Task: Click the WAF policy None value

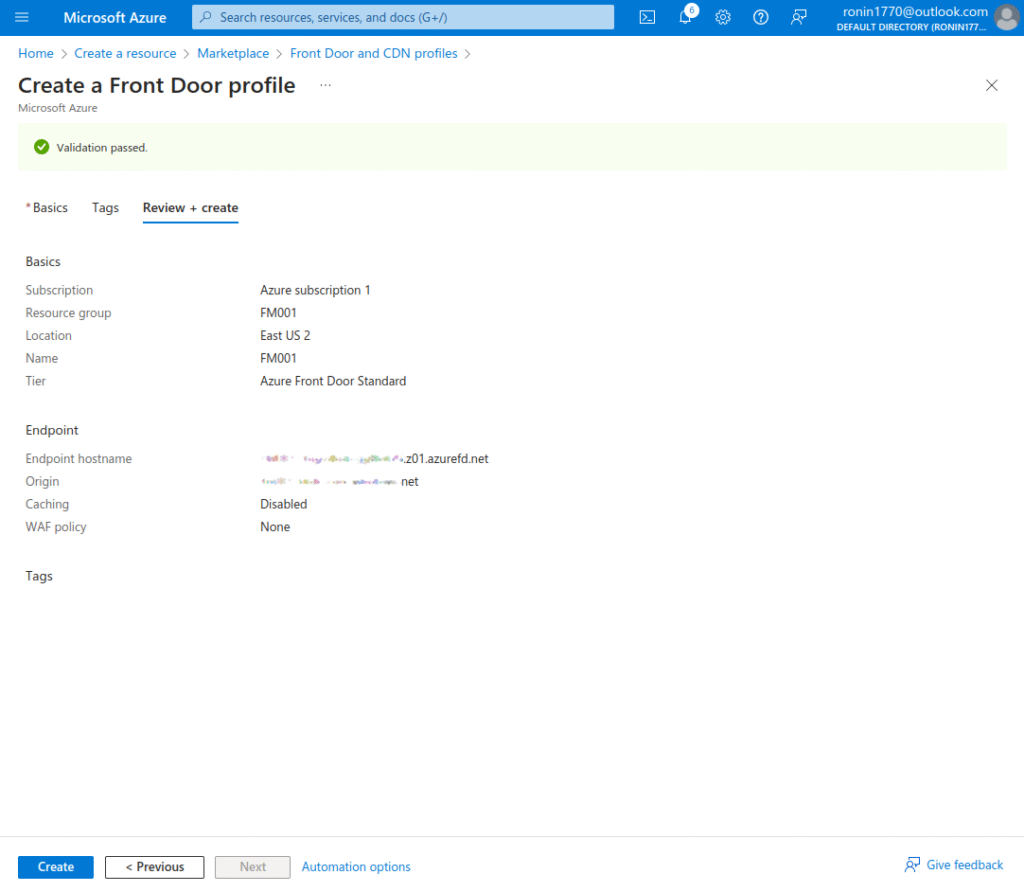Action: click(x=275, y=527)
